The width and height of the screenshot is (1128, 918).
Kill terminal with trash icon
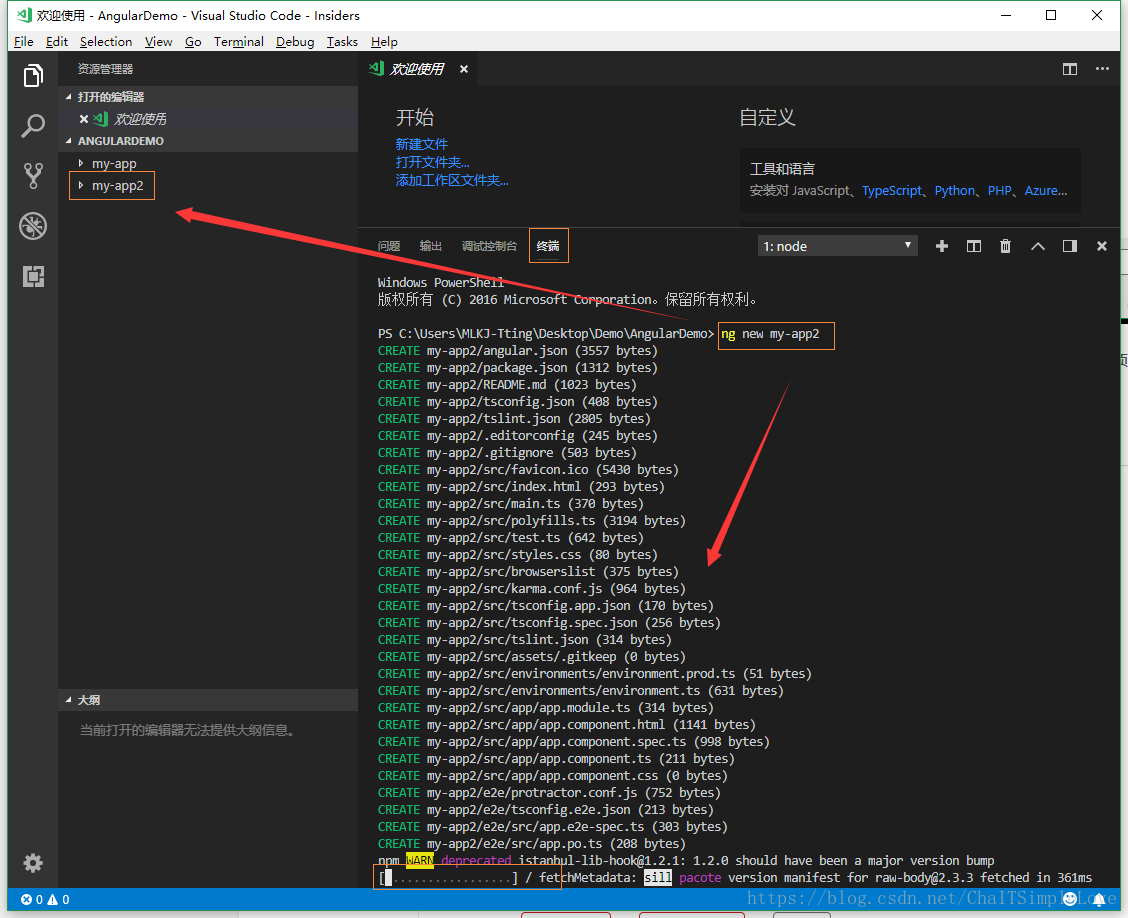pyautogui.click(x=1006, y=246)
